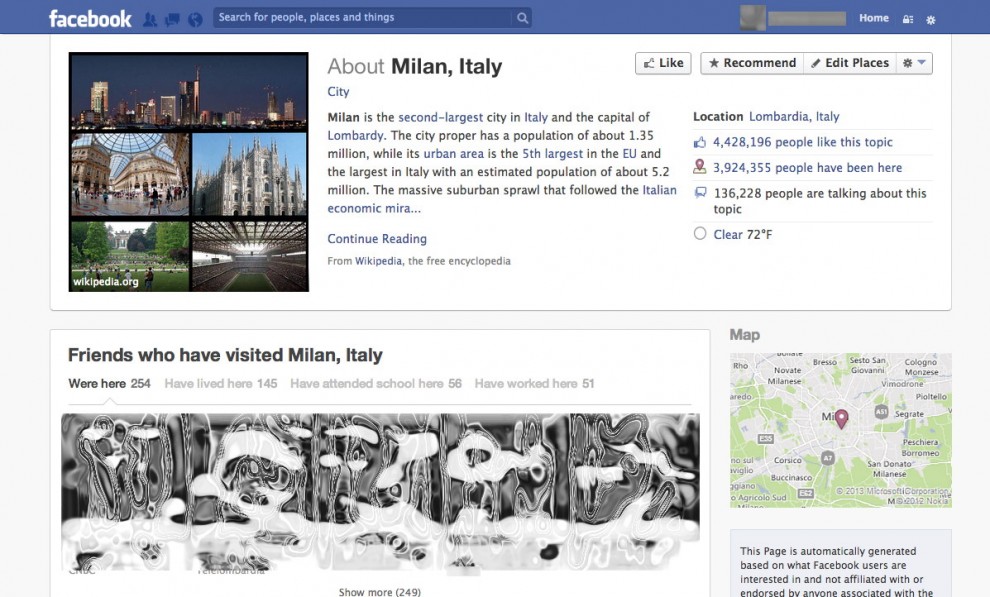Click the Milan Cathedral photo
Screen dimensions: 990x597
(x=249, y=175)
